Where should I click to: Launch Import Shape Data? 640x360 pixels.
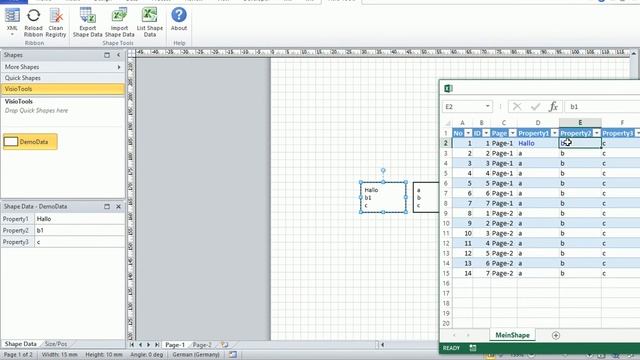click(119, 23)
